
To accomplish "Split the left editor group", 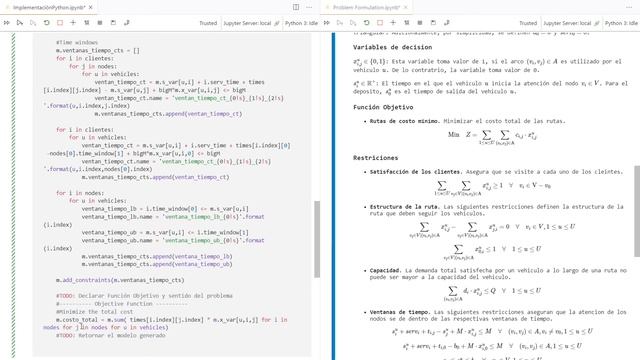I will 296,7.
